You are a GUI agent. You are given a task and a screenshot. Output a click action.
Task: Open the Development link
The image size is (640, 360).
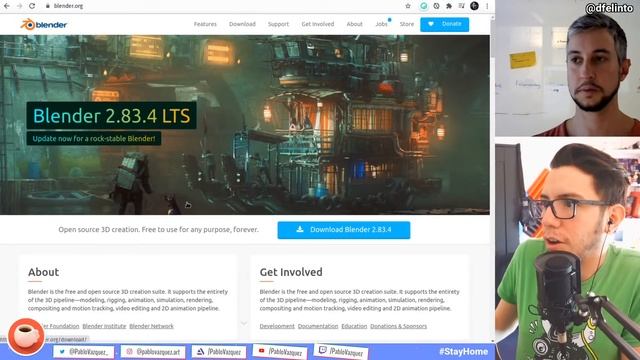(277, 326)
